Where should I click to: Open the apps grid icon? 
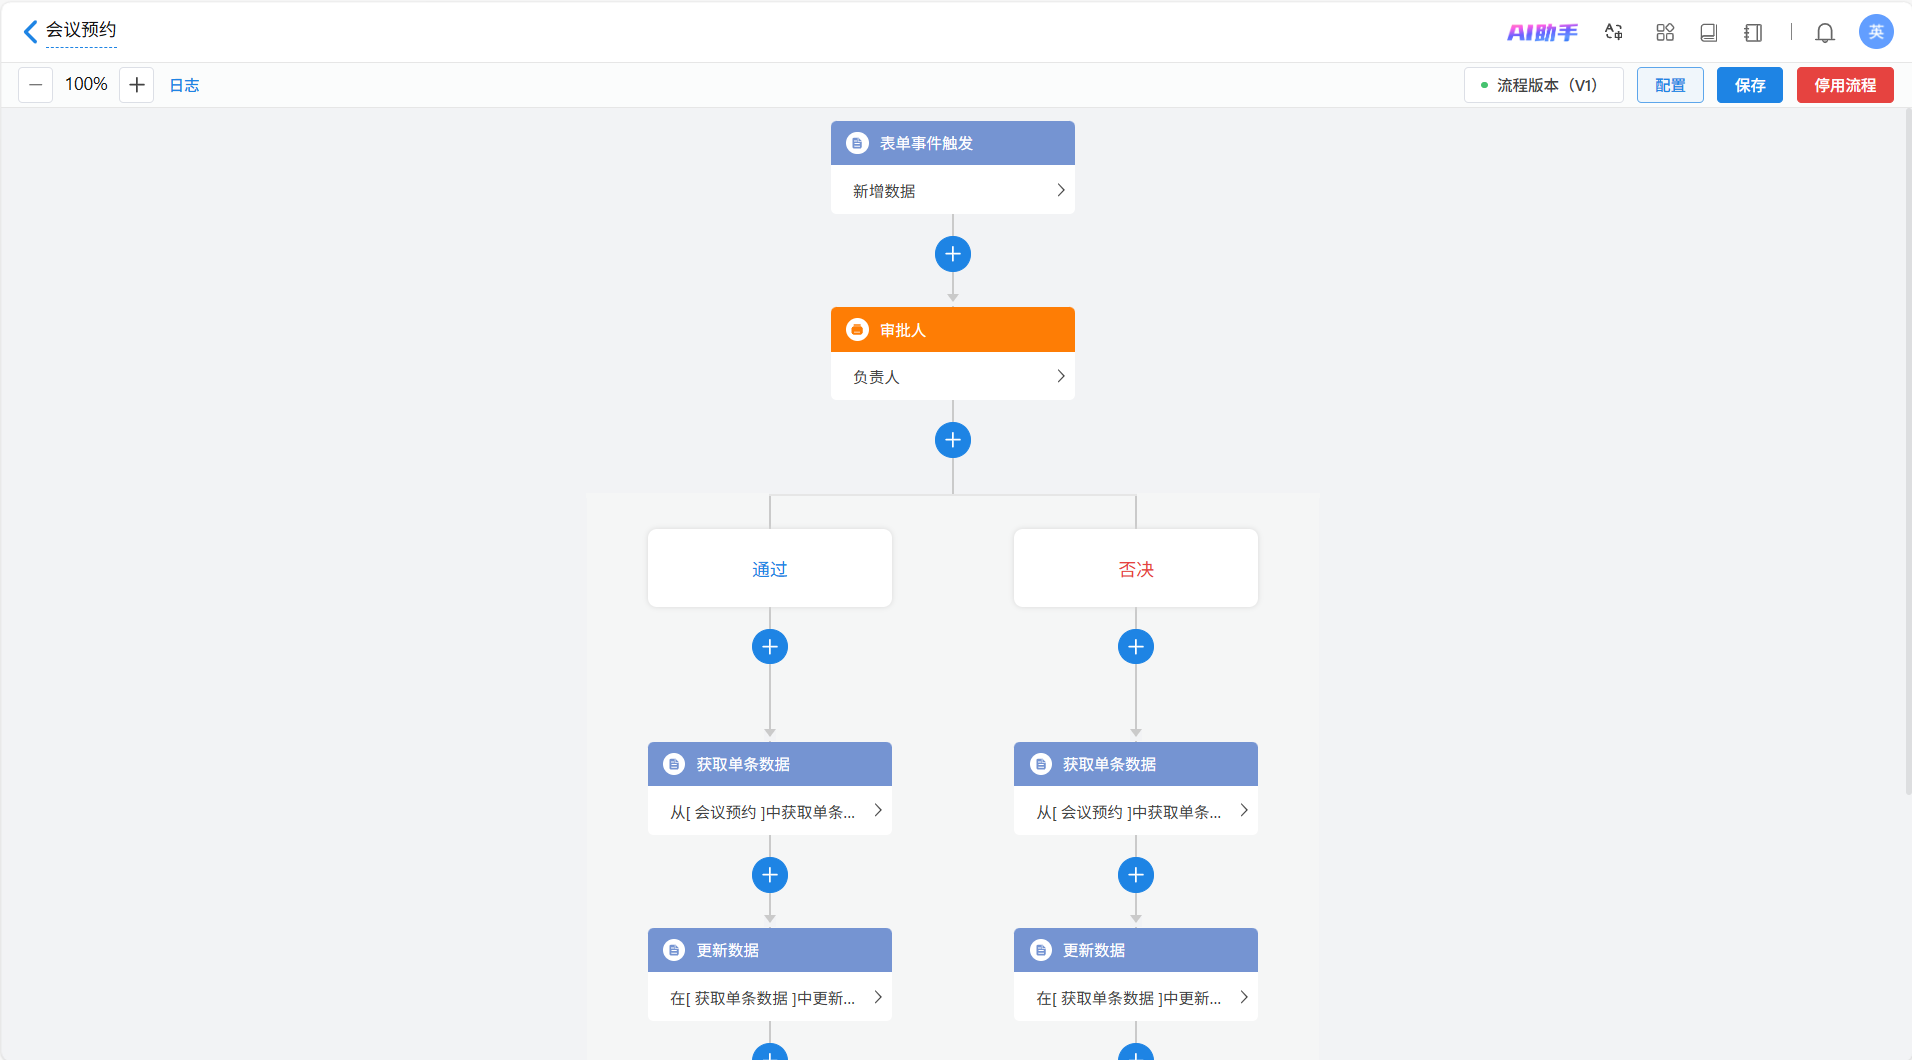click(x=1665, y=32)
